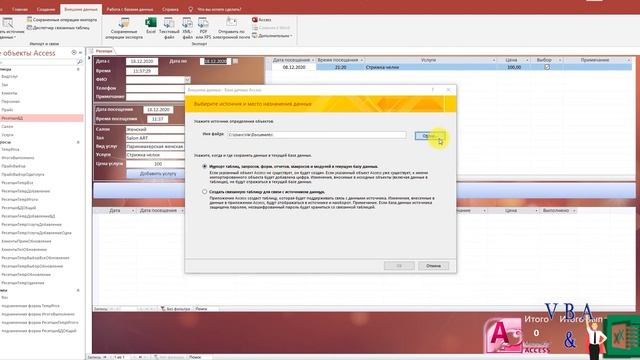Open the Linked Table Manager
This screenshot has height=360, width=640.
click(58, 28)
